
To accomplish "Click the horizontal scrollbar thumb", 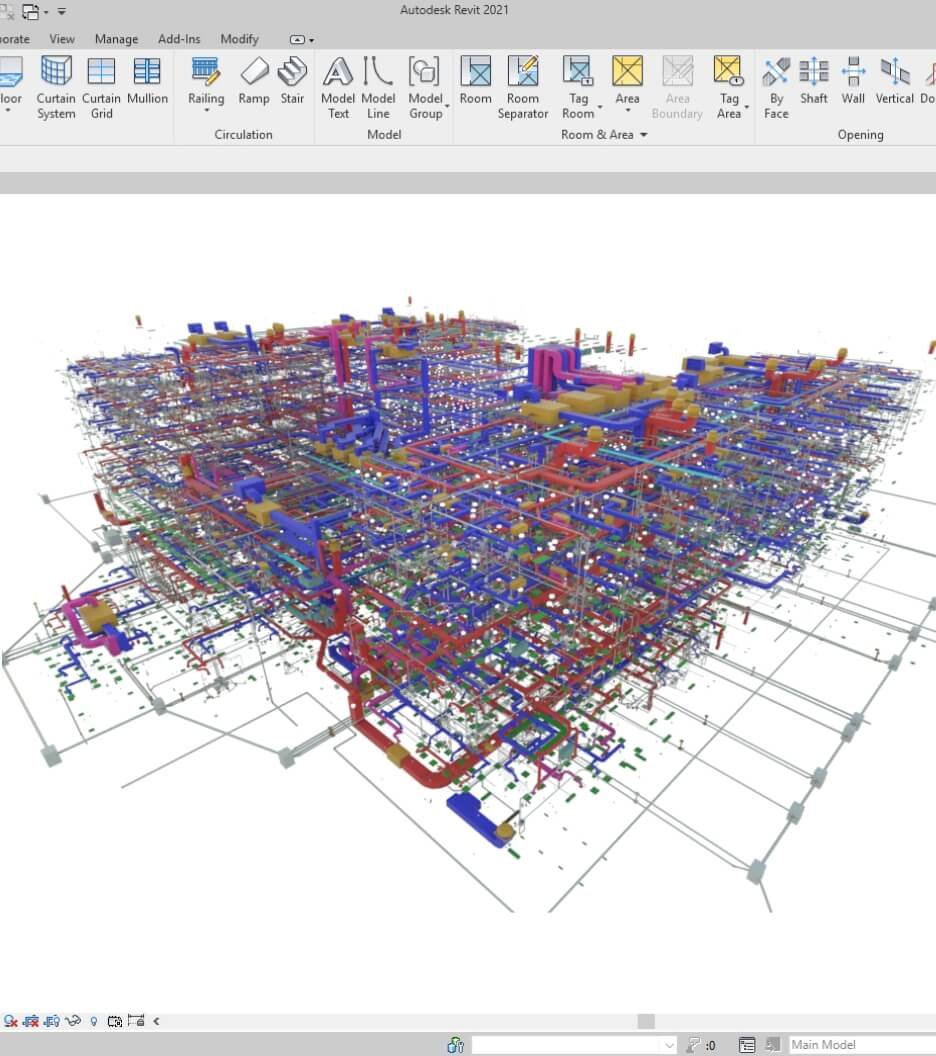I will [x=646, y=1021].
